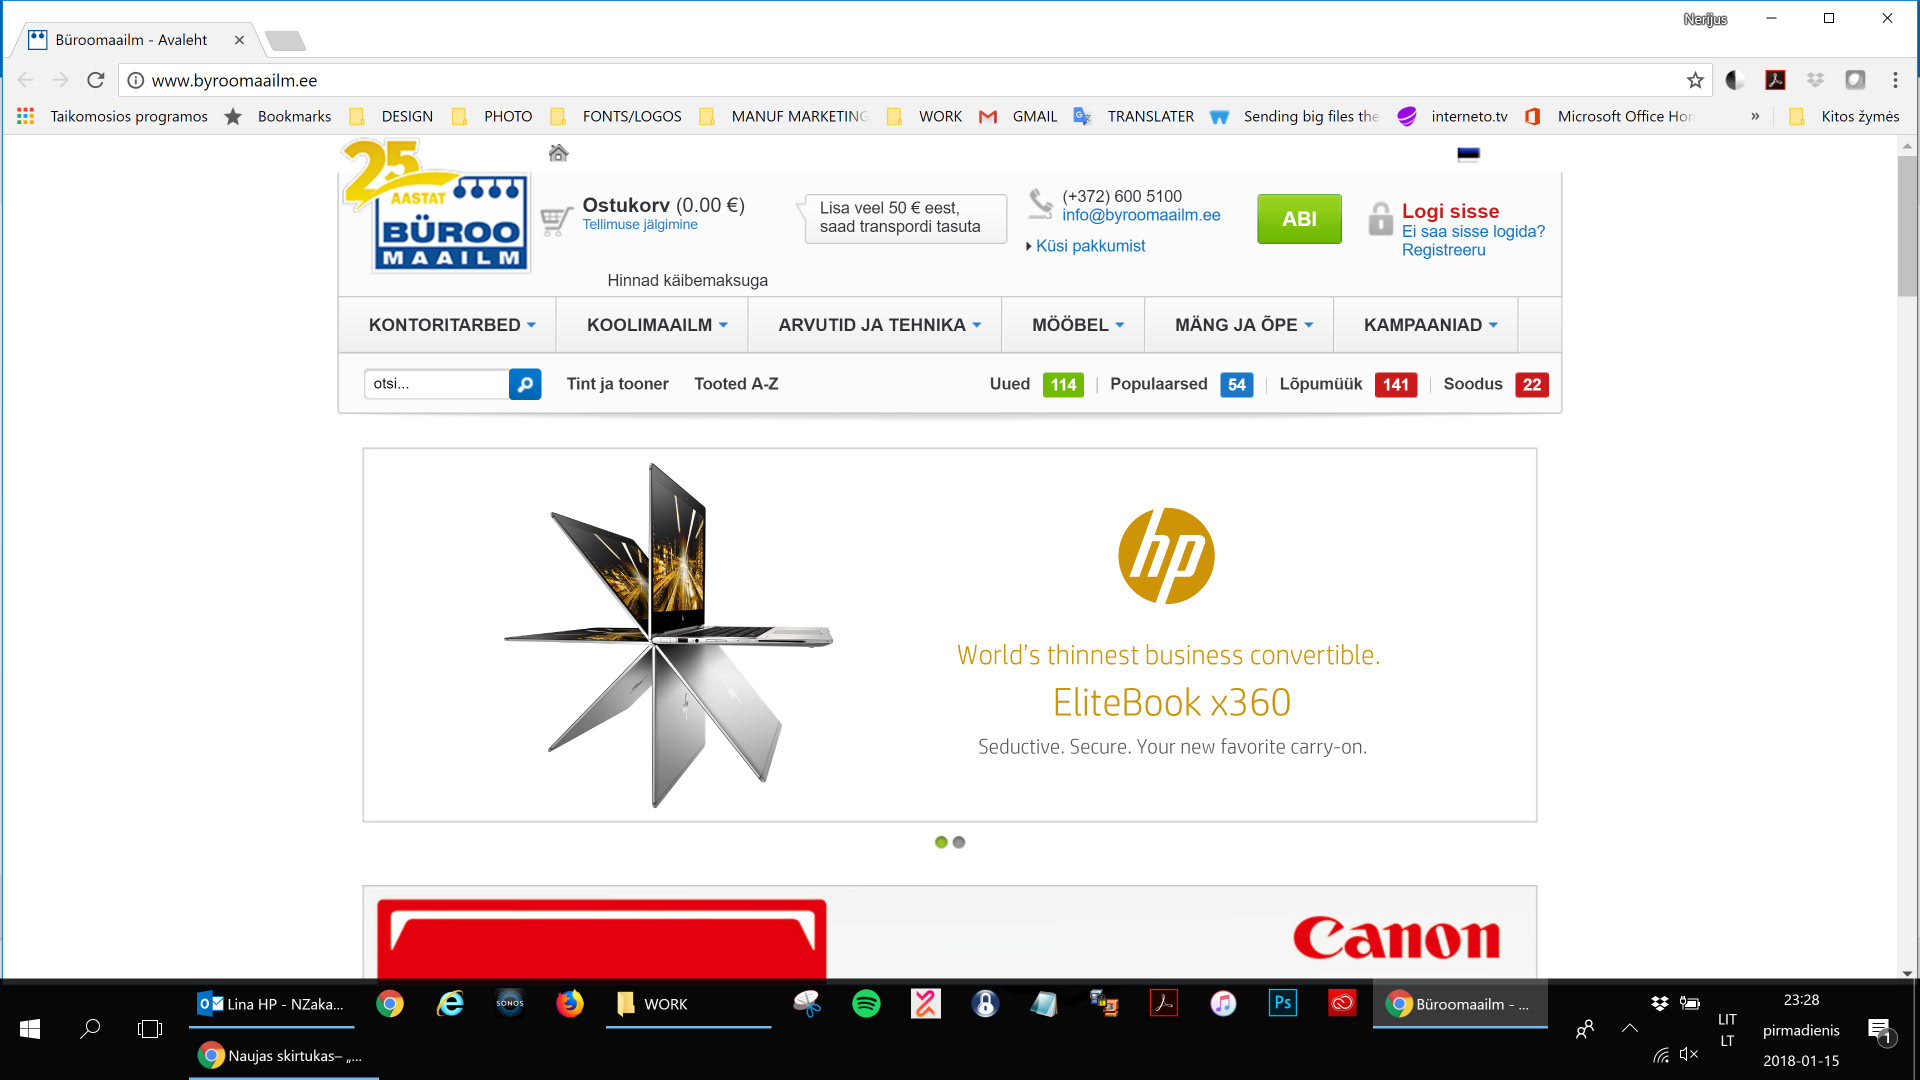
Task: Click Logi sisse link
Action: point(1450,211)
